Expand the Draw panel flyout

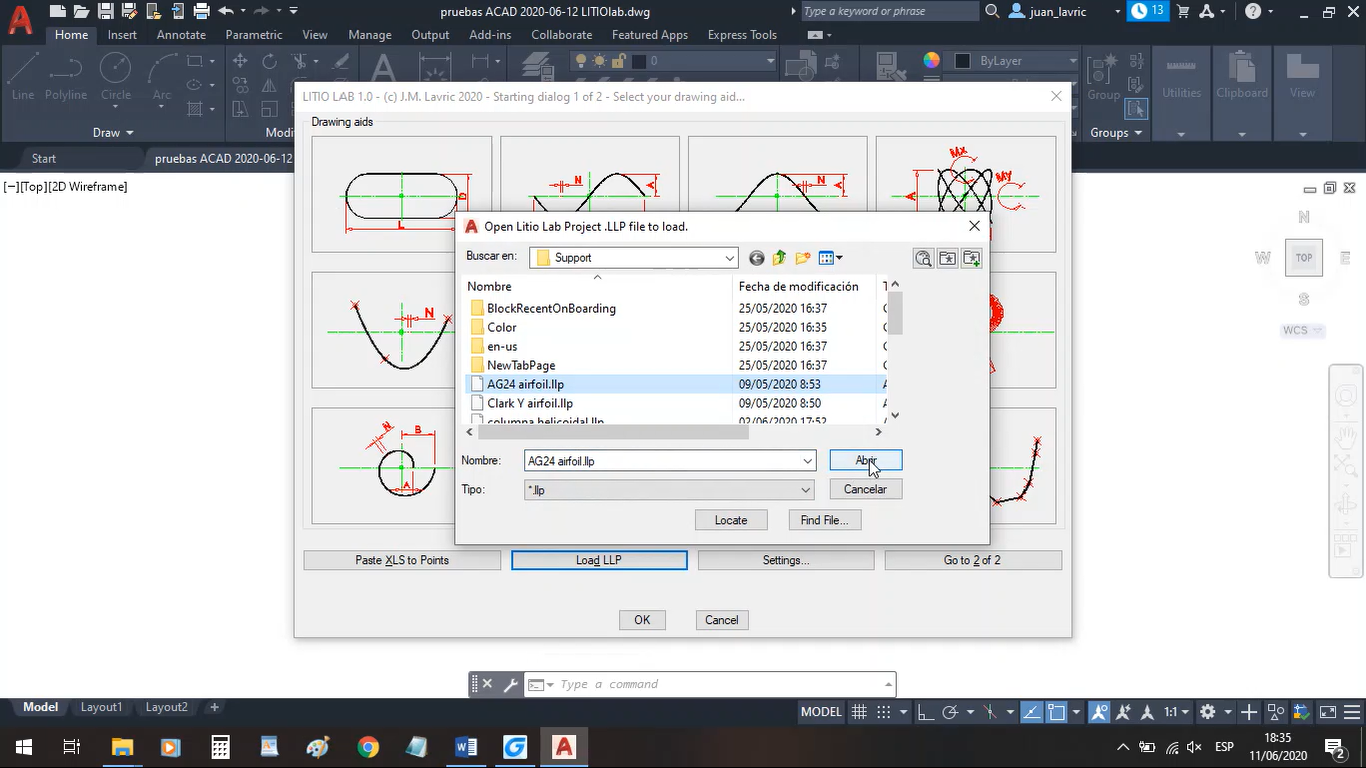pos(113,133)
